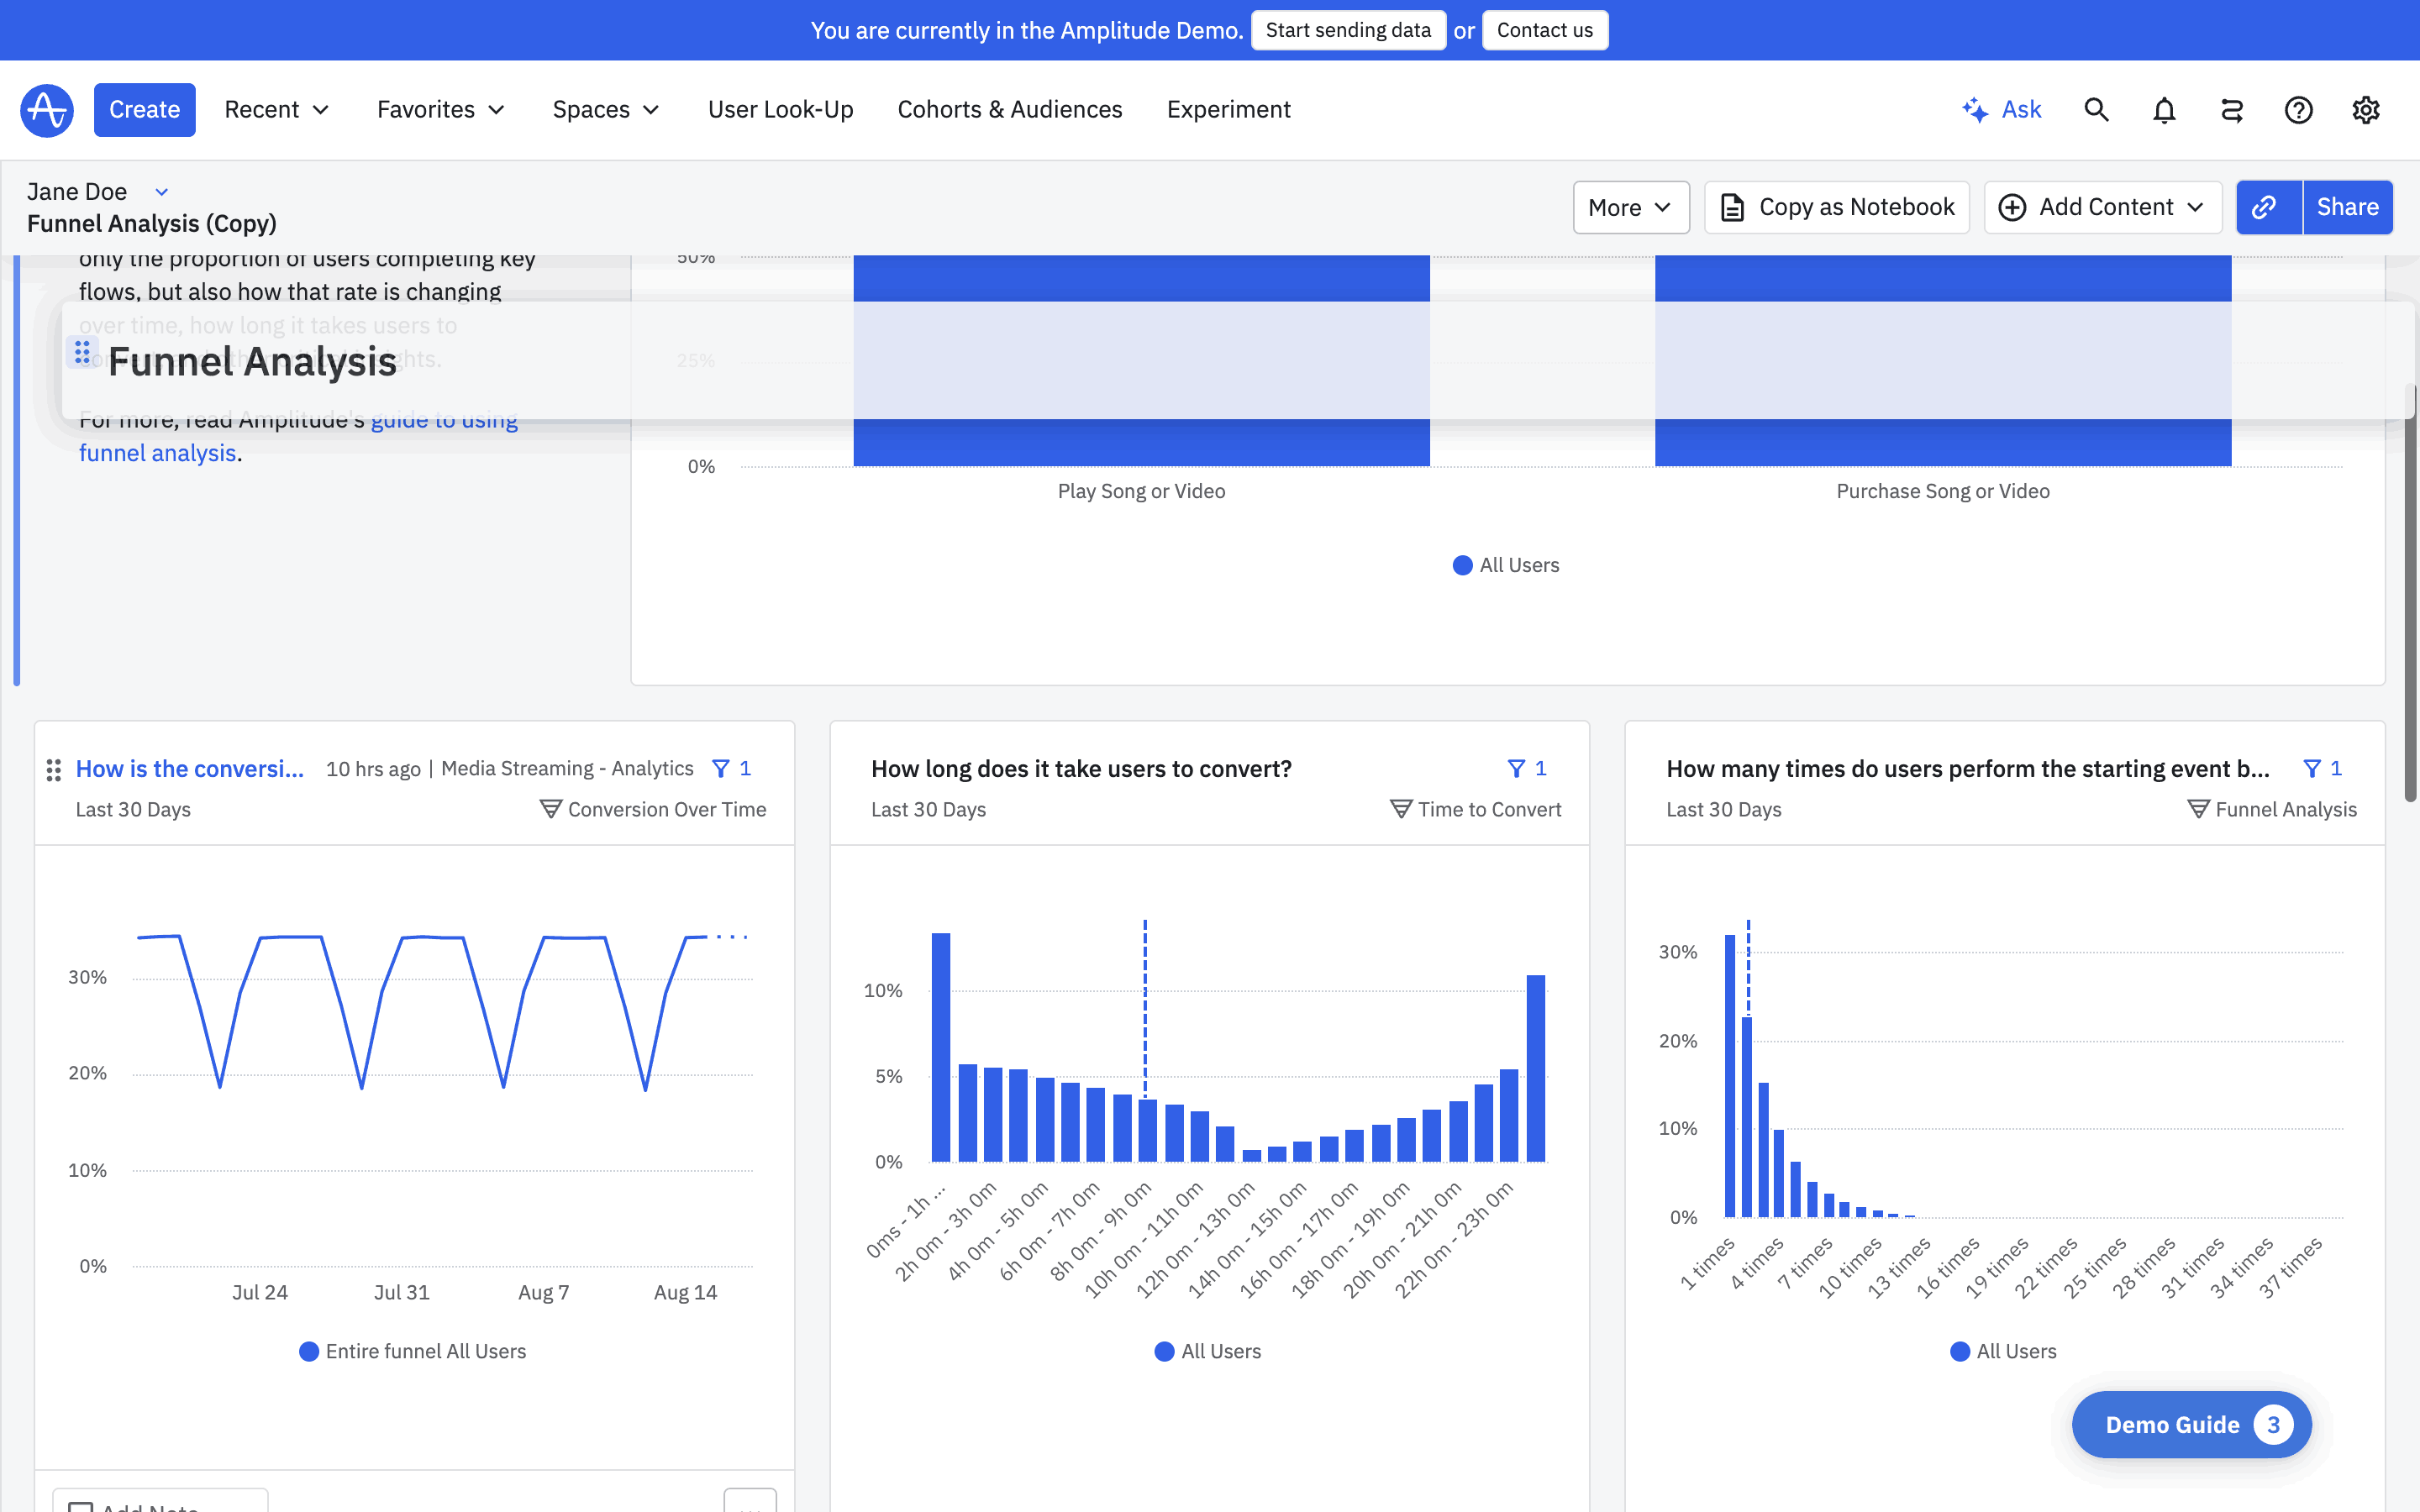This screenshot has width=2420, height=1512.
Task: Grab the drag handle of conversion chart card
Action: pyautogui.click(x=54, y=769)
